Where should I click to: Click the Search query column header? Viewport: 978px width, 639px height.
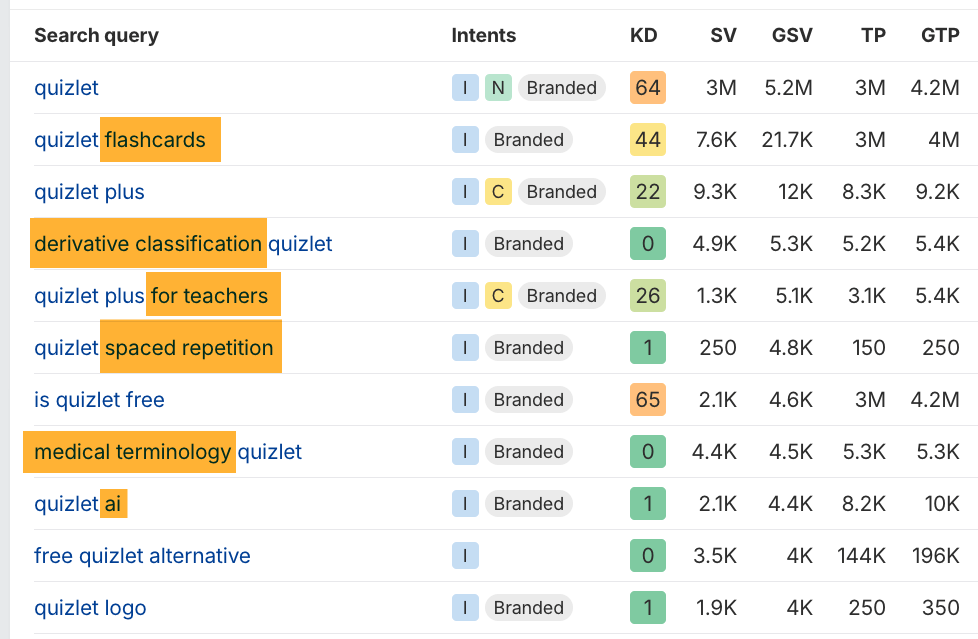[96, 36]
